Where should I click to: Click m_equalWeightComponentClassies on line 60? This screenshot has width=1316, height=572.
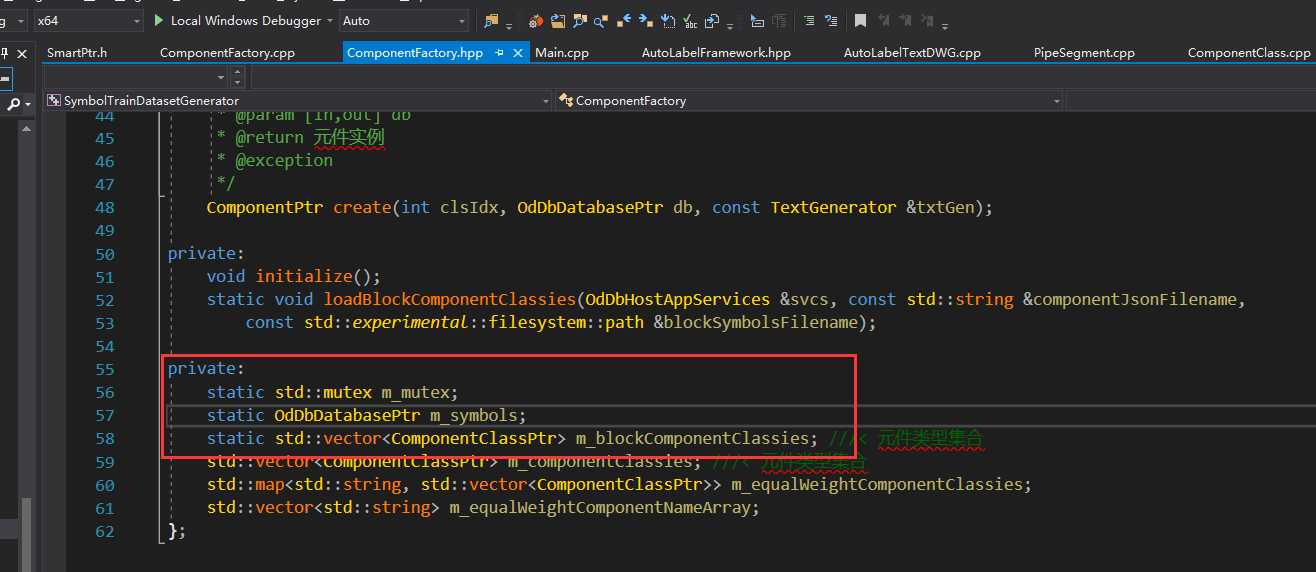877,483
